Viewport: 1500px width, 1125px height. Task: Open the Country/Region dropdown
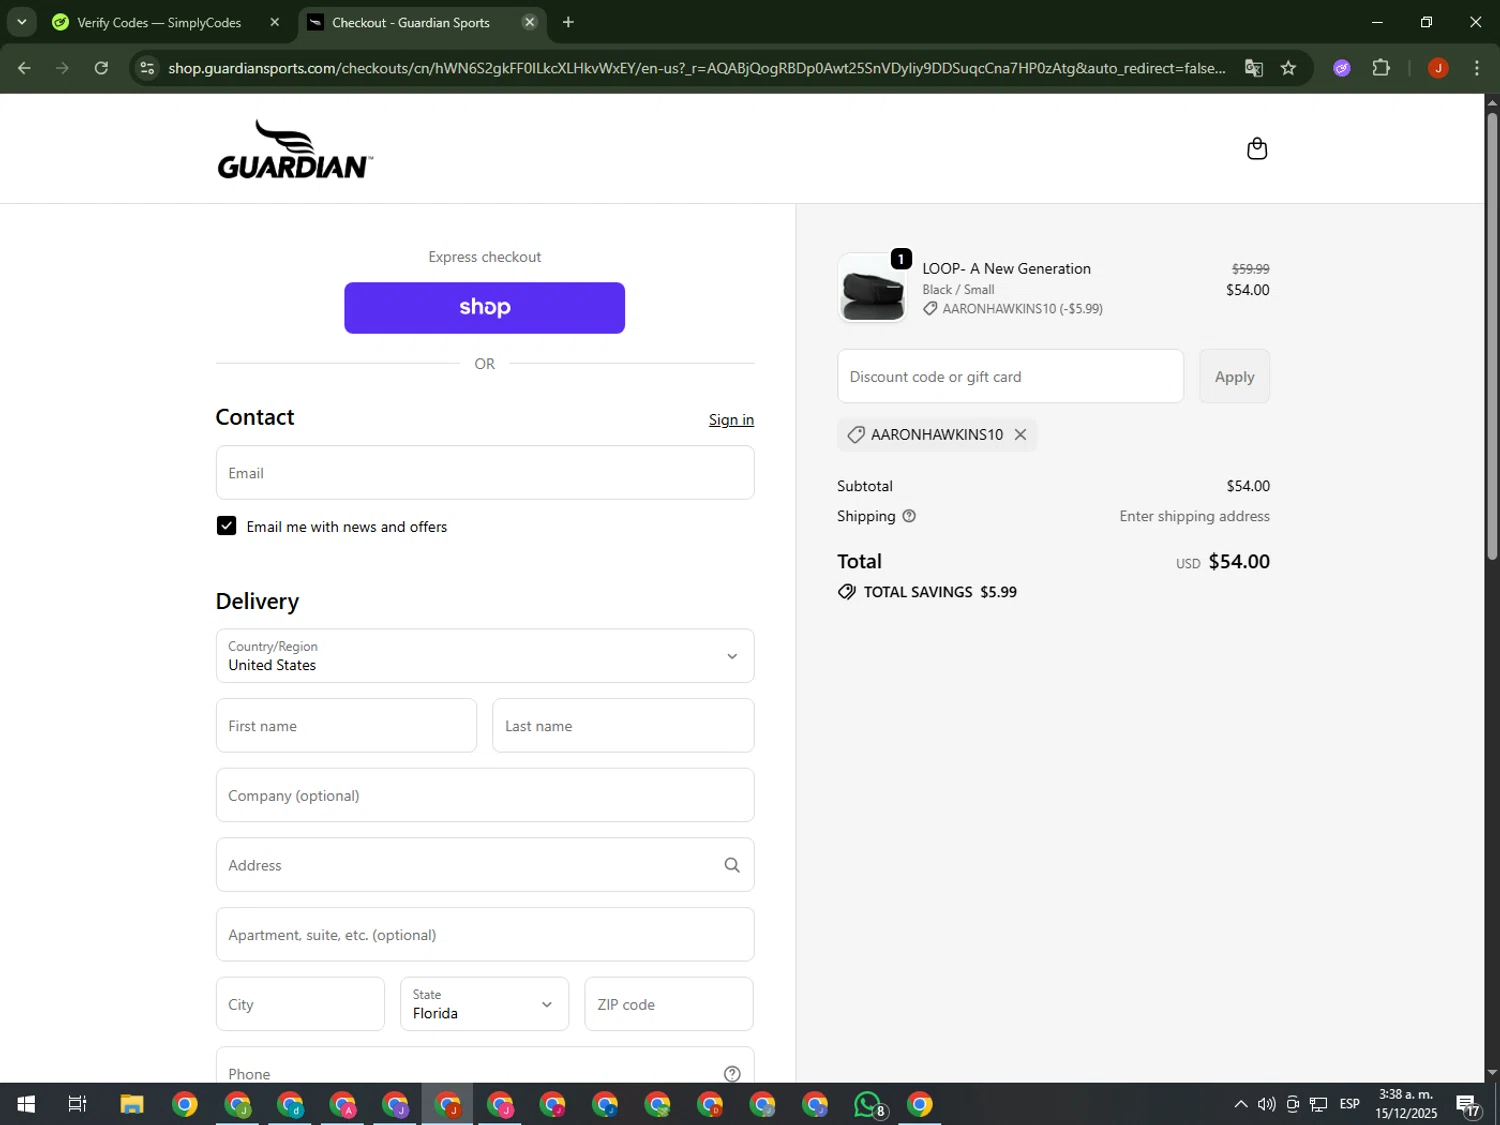click(x=485, y=656)
